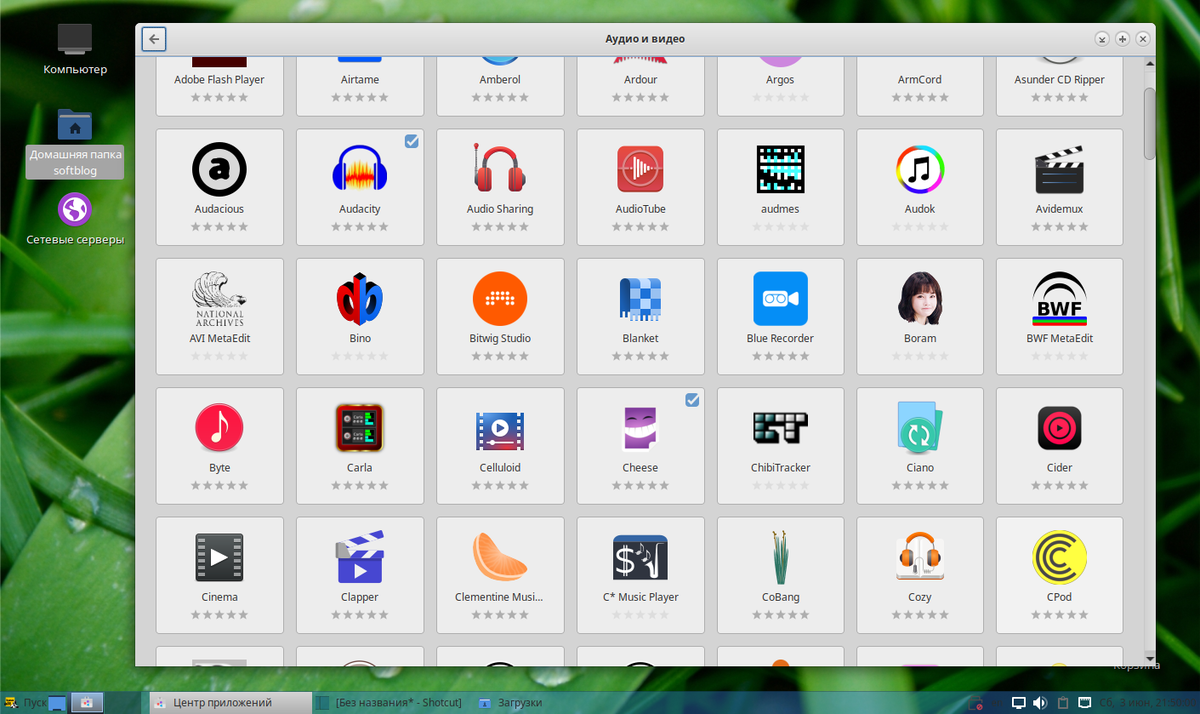The height and width of the screenshot is (714, 1200).
Task: Open the Сетевые серверы desktop icon
Action: (x=75, y=220)
